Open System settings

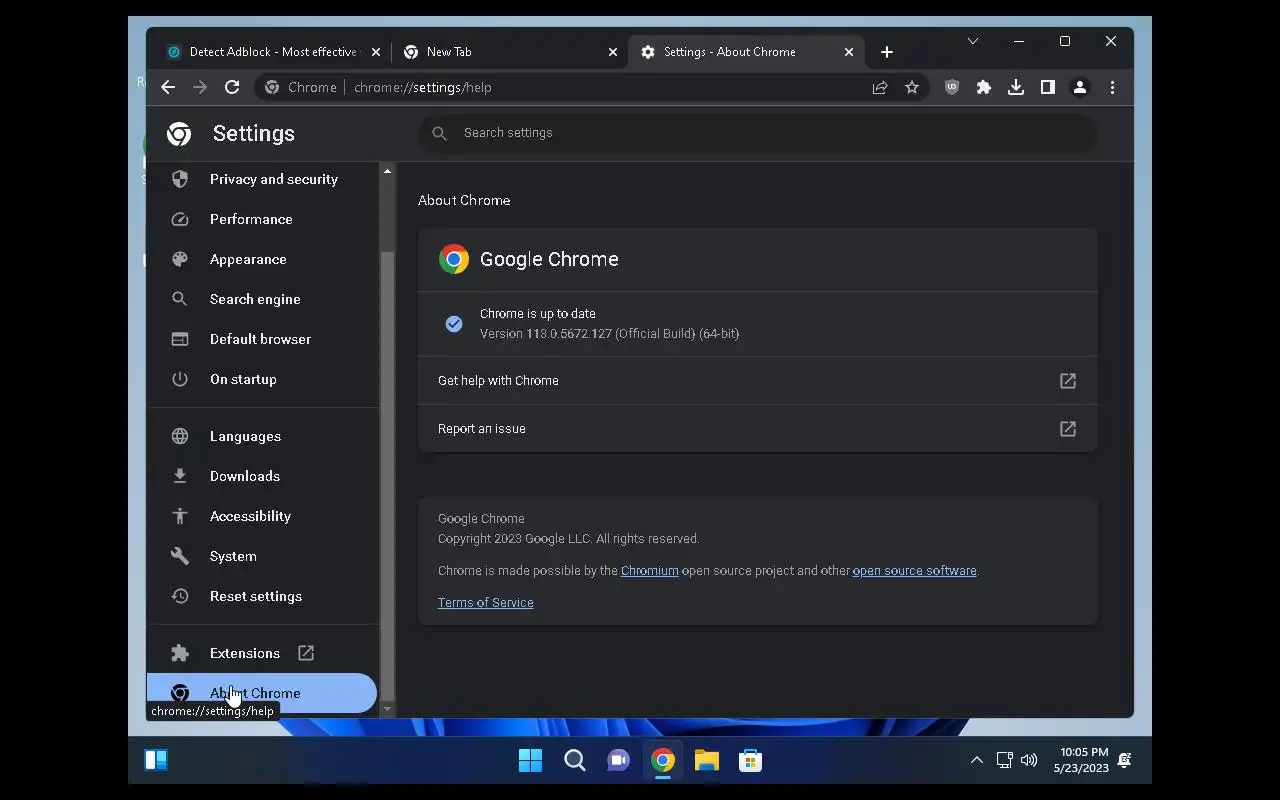pyautogui.click(x=262, y=556)
